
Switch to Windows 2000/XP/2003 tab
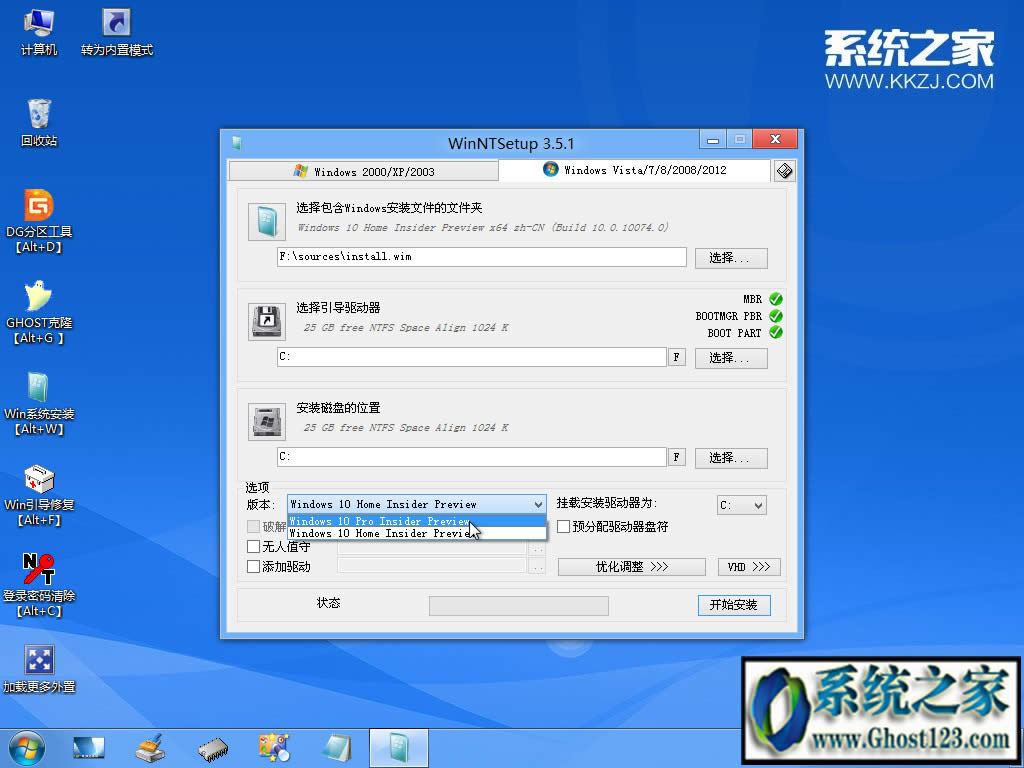(364, 172)
